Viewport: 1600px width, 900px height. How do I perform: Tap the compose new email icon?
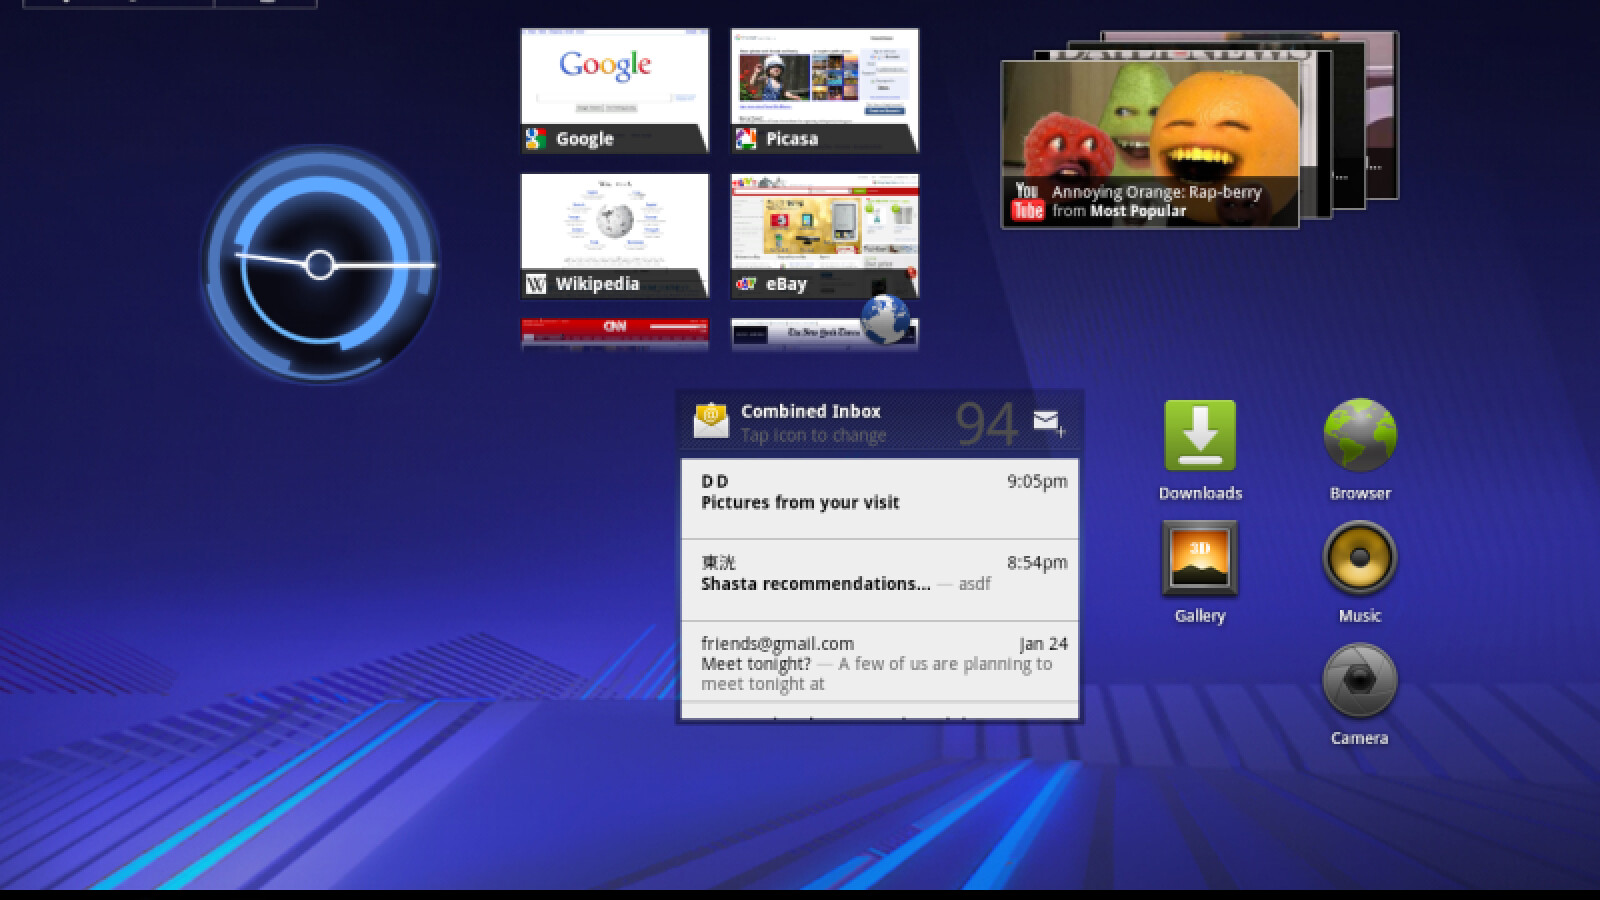tap(1048, 423)
